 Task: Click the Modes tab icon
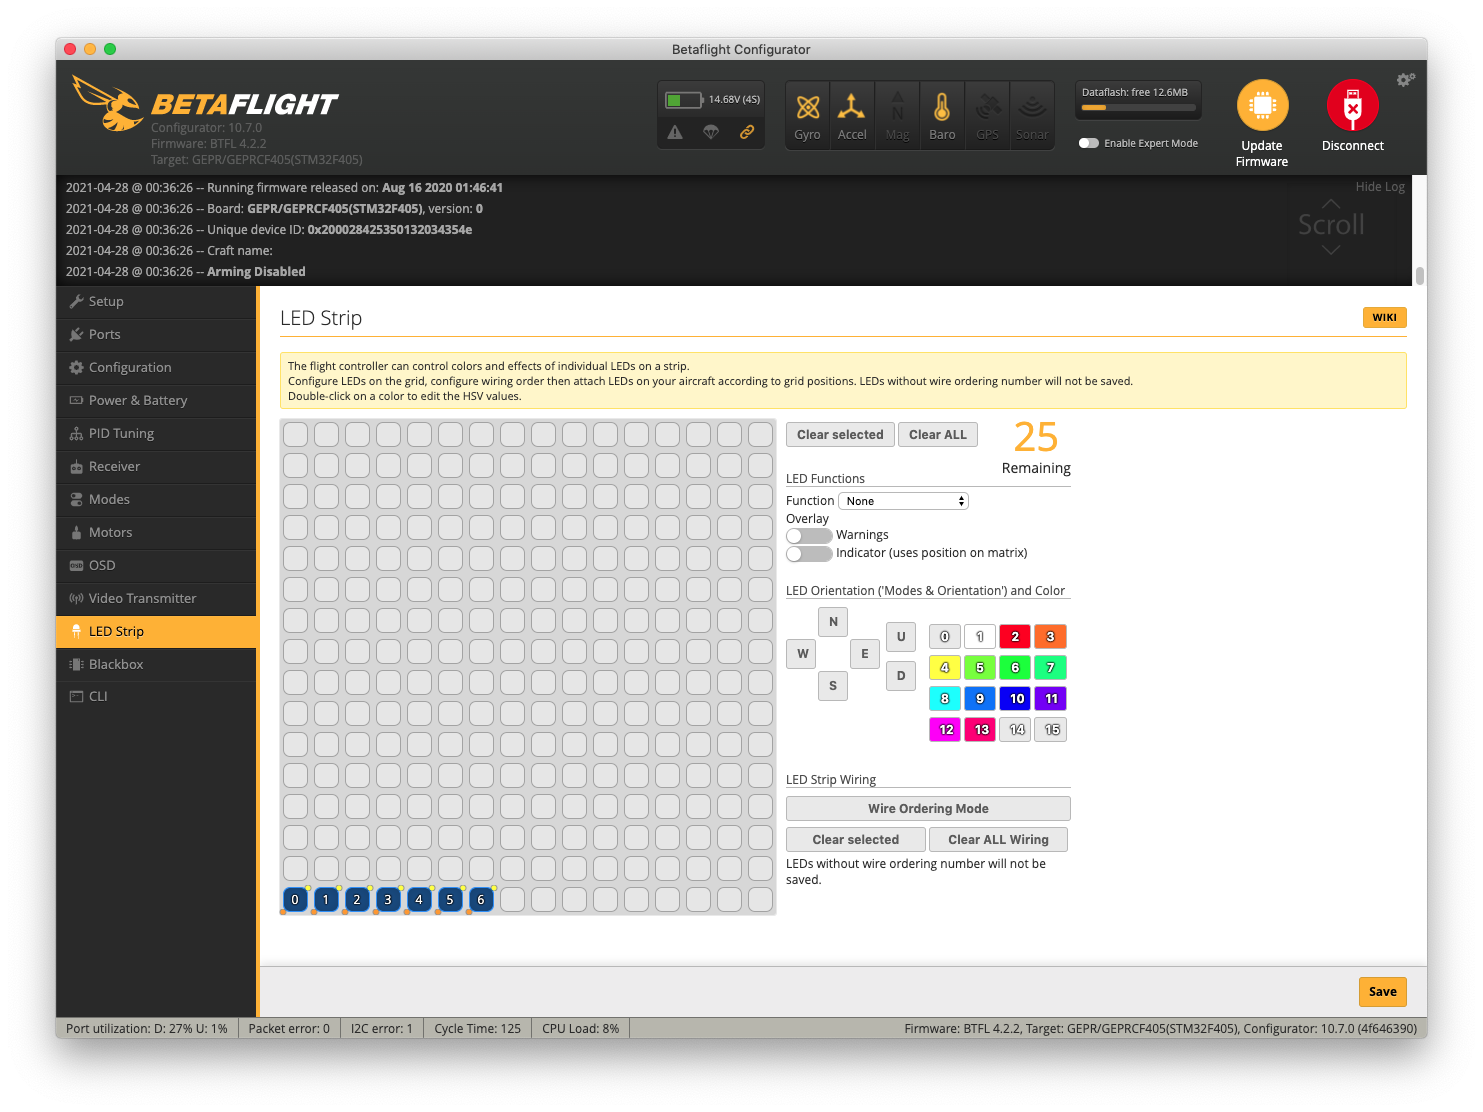76,499
